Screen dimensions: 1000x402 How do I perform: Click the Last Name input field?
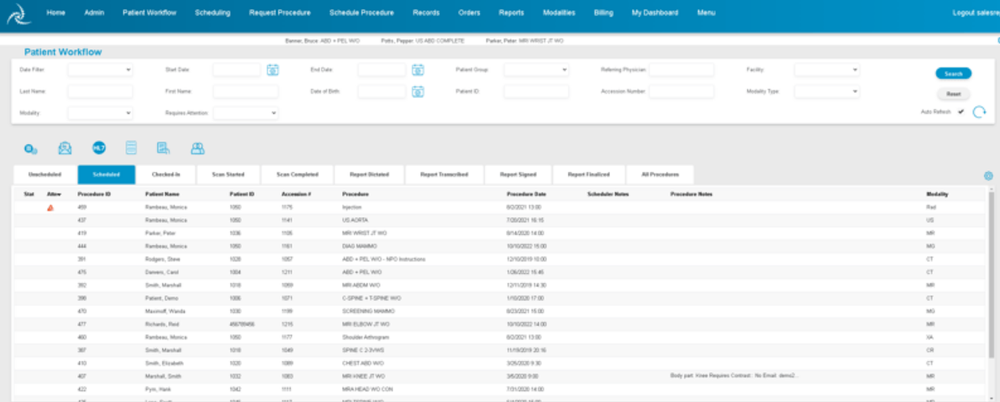coord(100,92)
